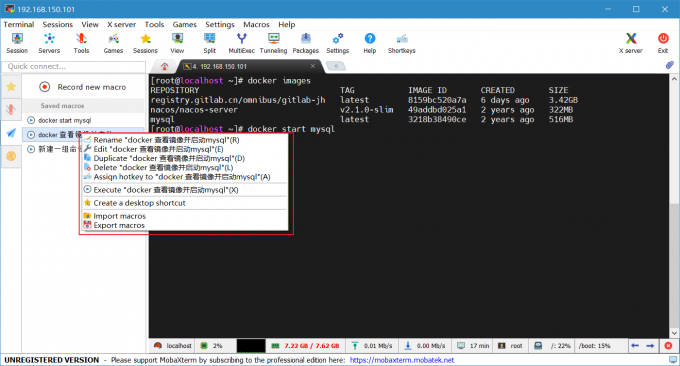Open the Games menu

click(x=184, y=24)
